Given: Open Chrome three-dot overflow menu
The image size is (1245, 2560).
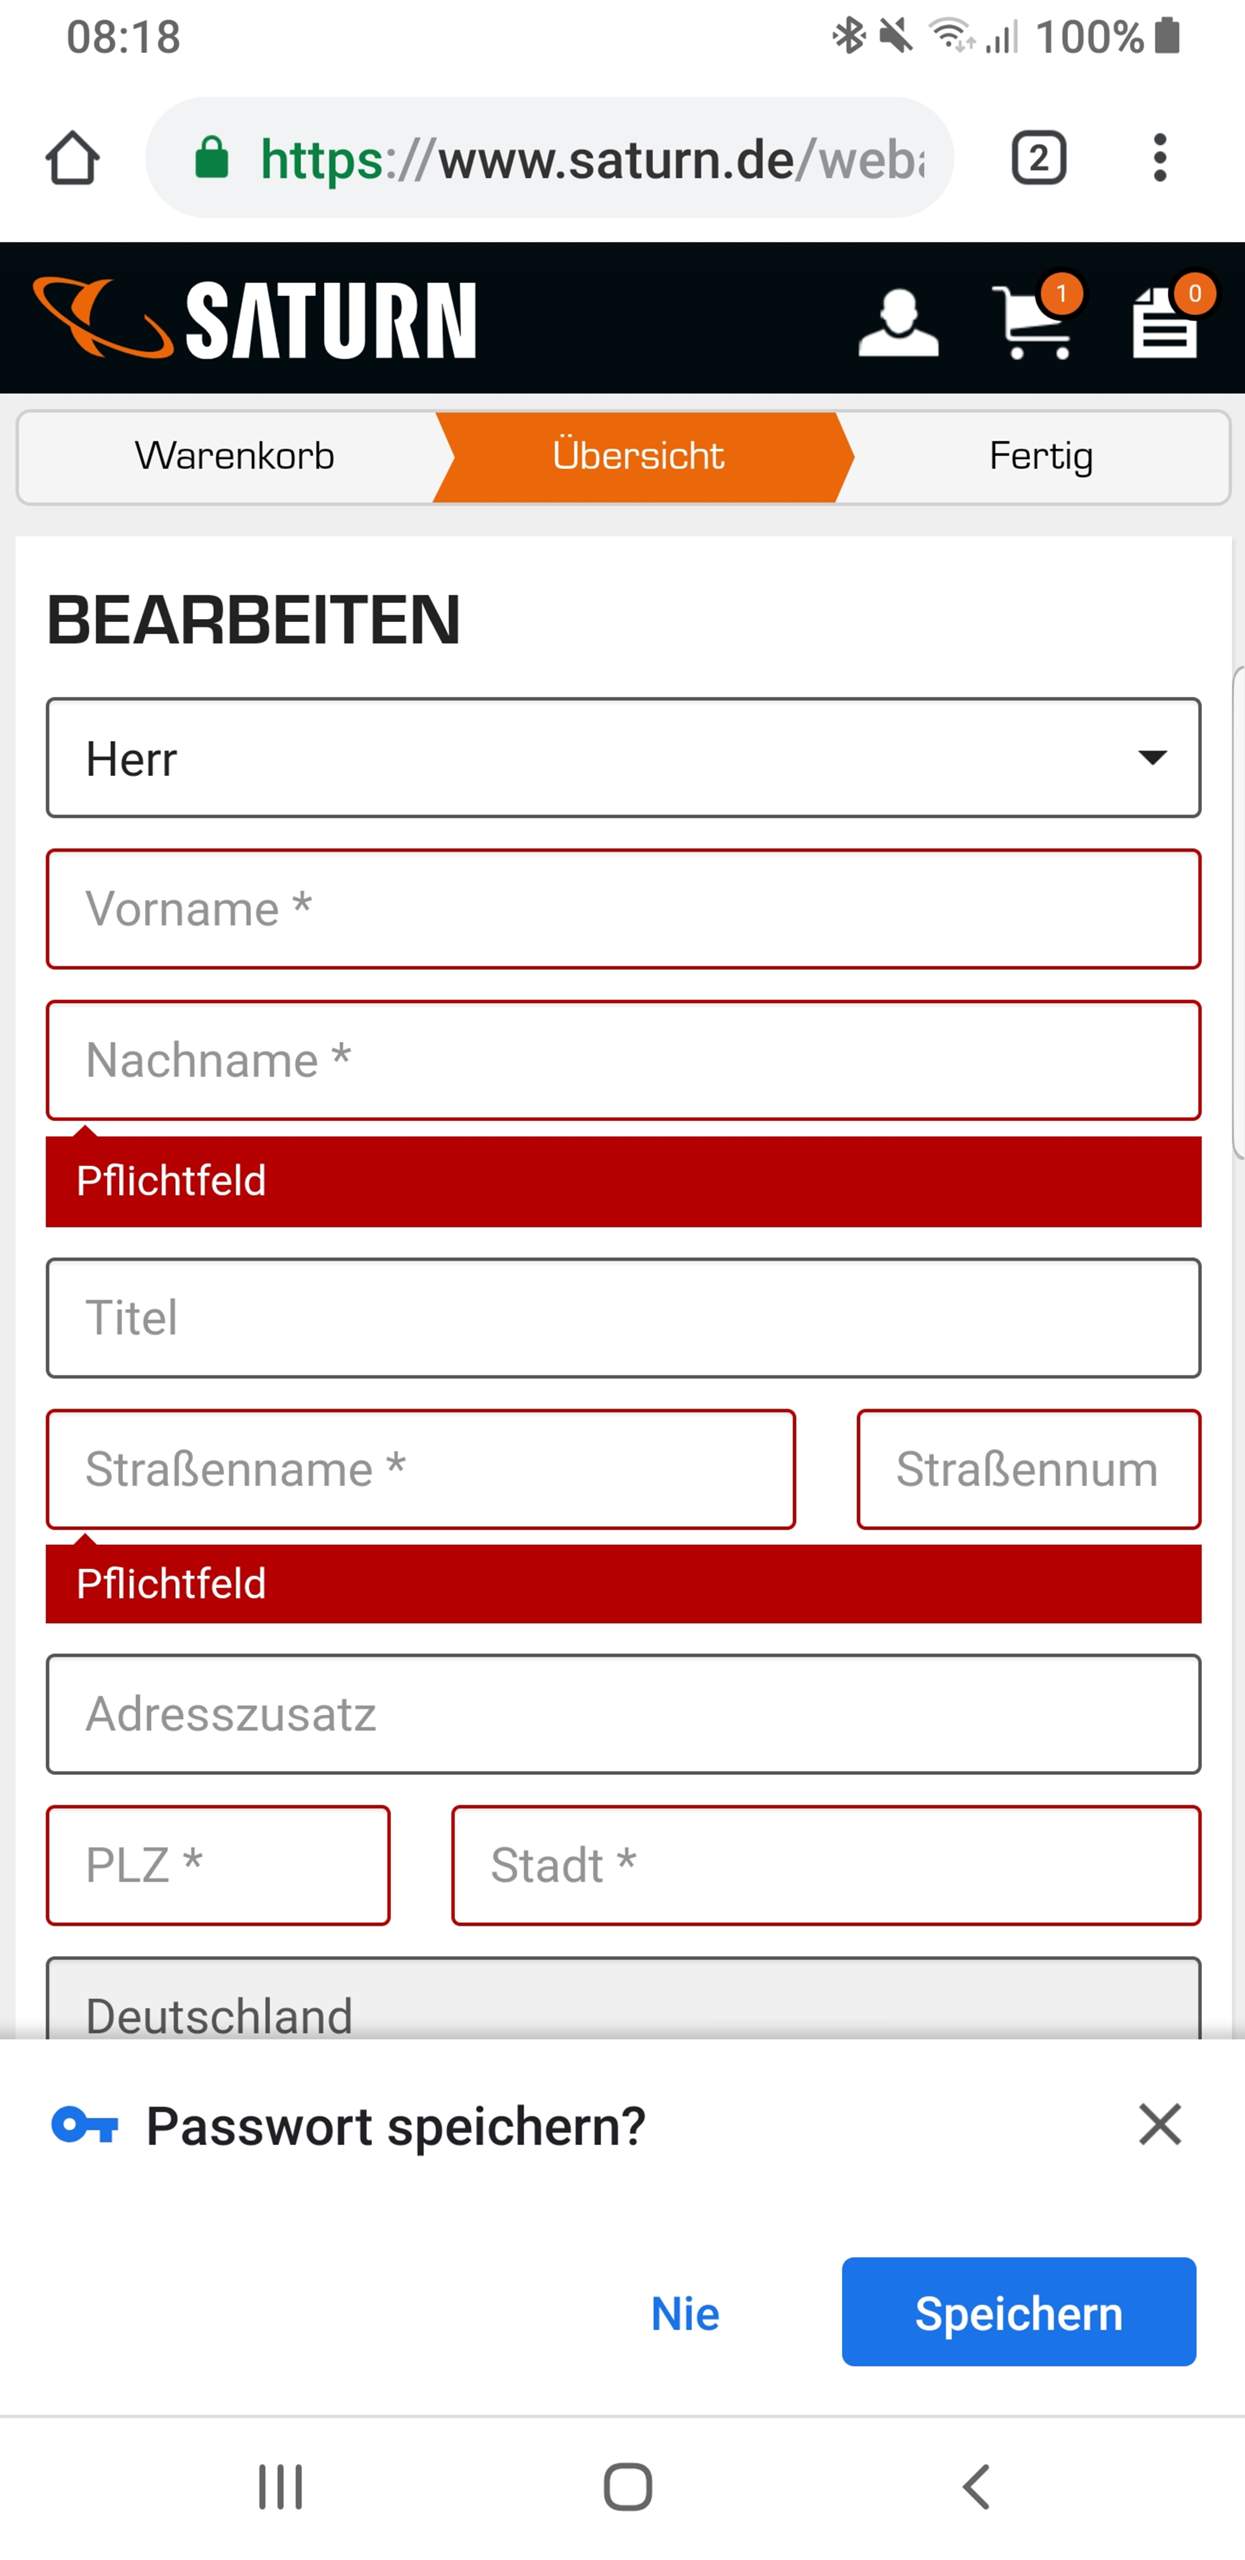Looking at the screenshot, I should [1159, 158].
